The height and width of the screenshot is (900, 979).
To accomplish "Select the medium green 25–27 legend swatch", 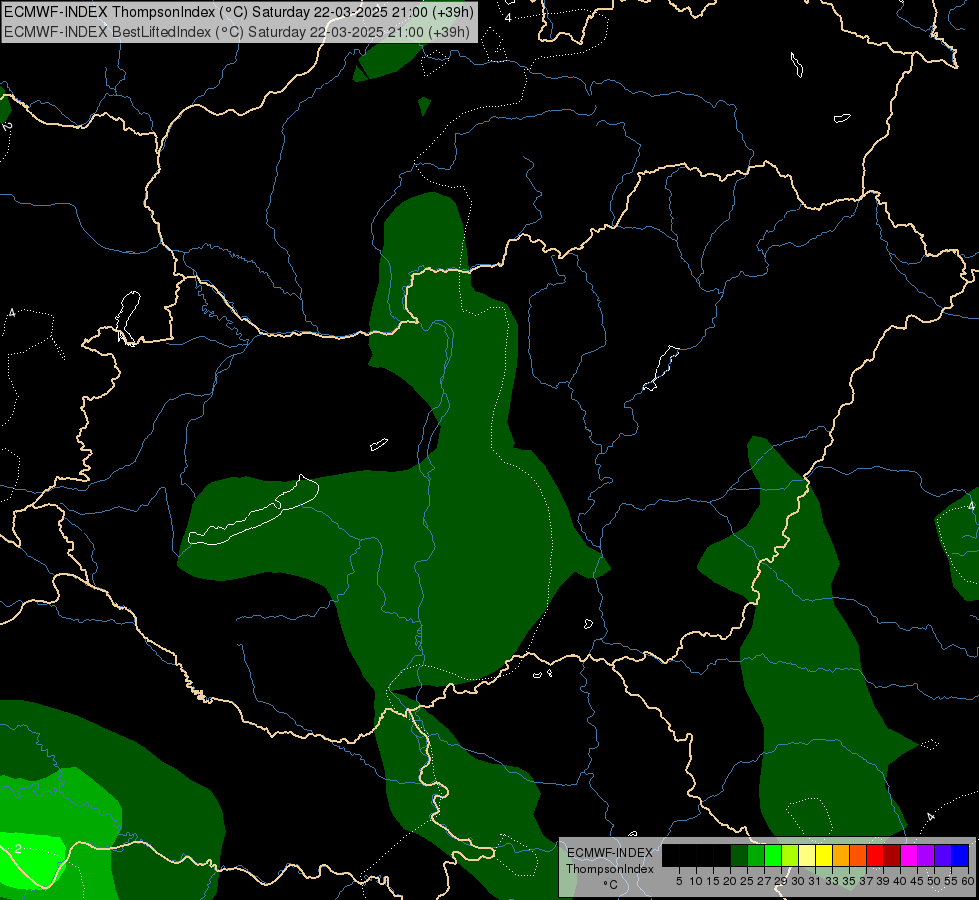I will 756,855.
